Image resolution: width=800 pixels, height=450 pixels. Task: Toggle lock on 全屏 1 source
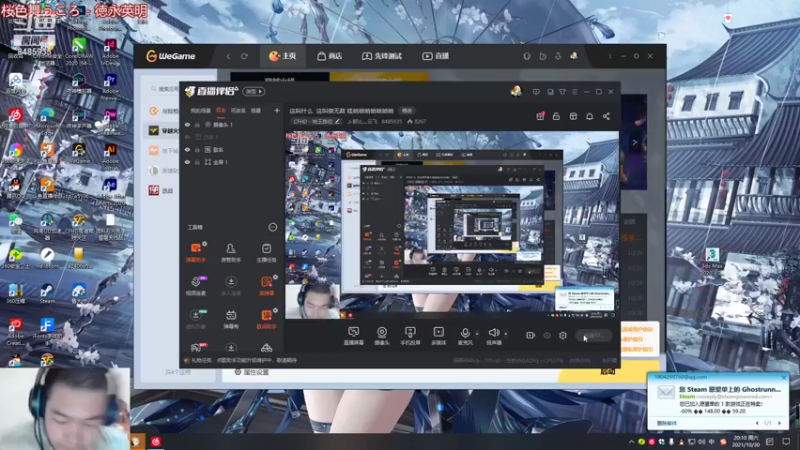coord(197,162)
